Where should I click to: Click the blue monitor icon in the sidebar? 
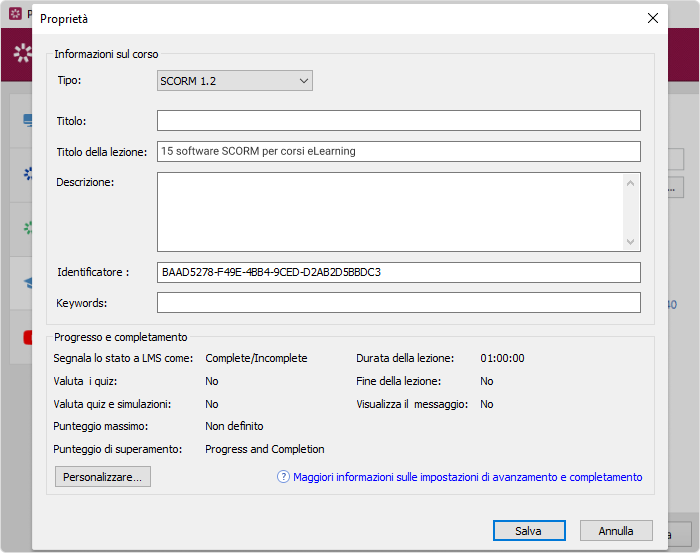pos(28,121)
